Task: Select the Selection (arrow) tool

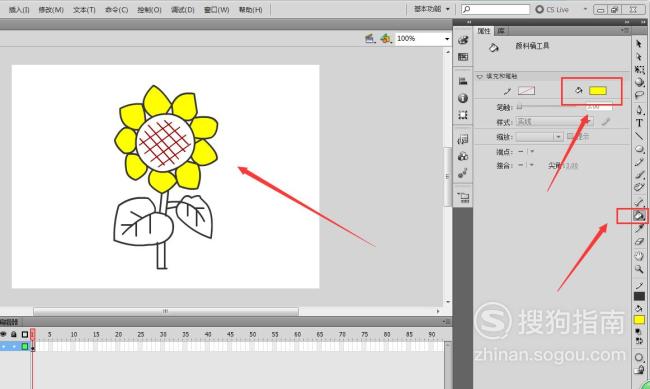Action: click(x=639, y=44)
